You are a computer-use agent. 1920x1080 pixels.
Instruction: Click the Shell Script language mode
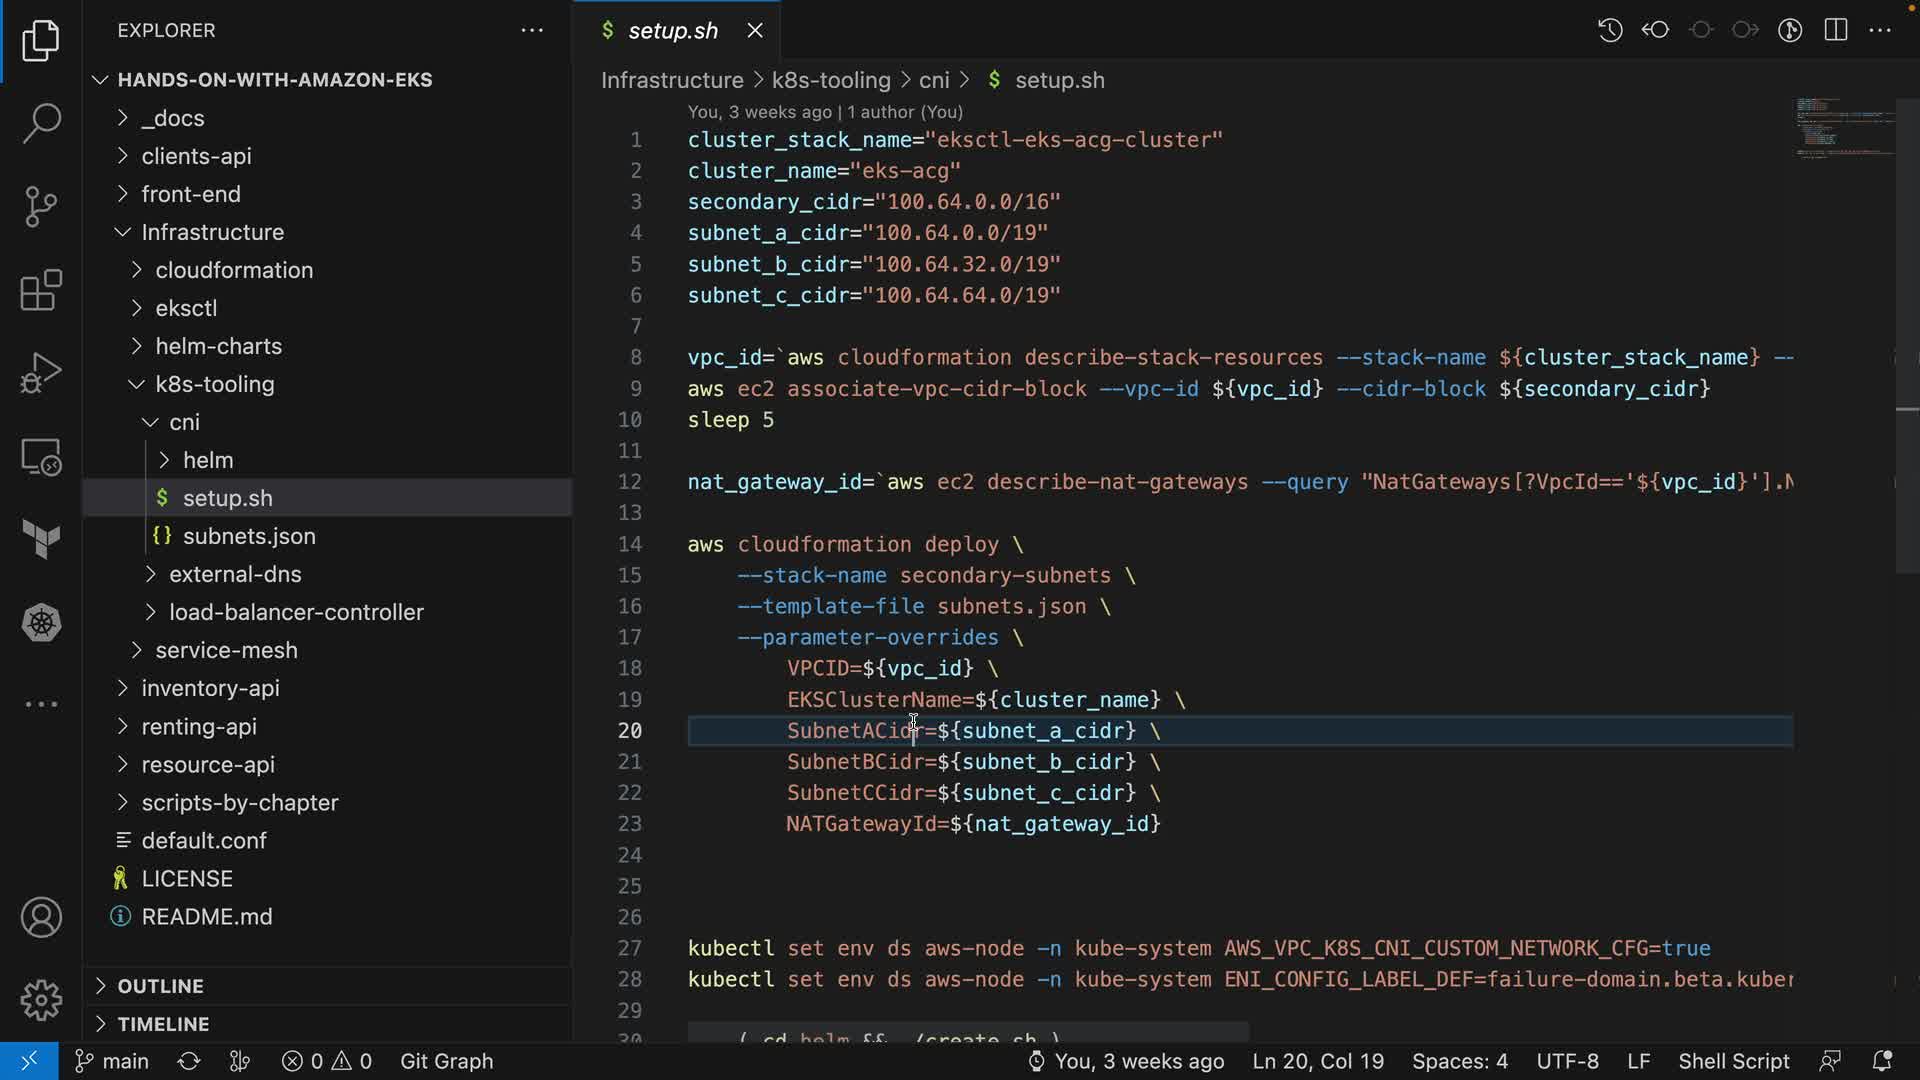1733,1061
